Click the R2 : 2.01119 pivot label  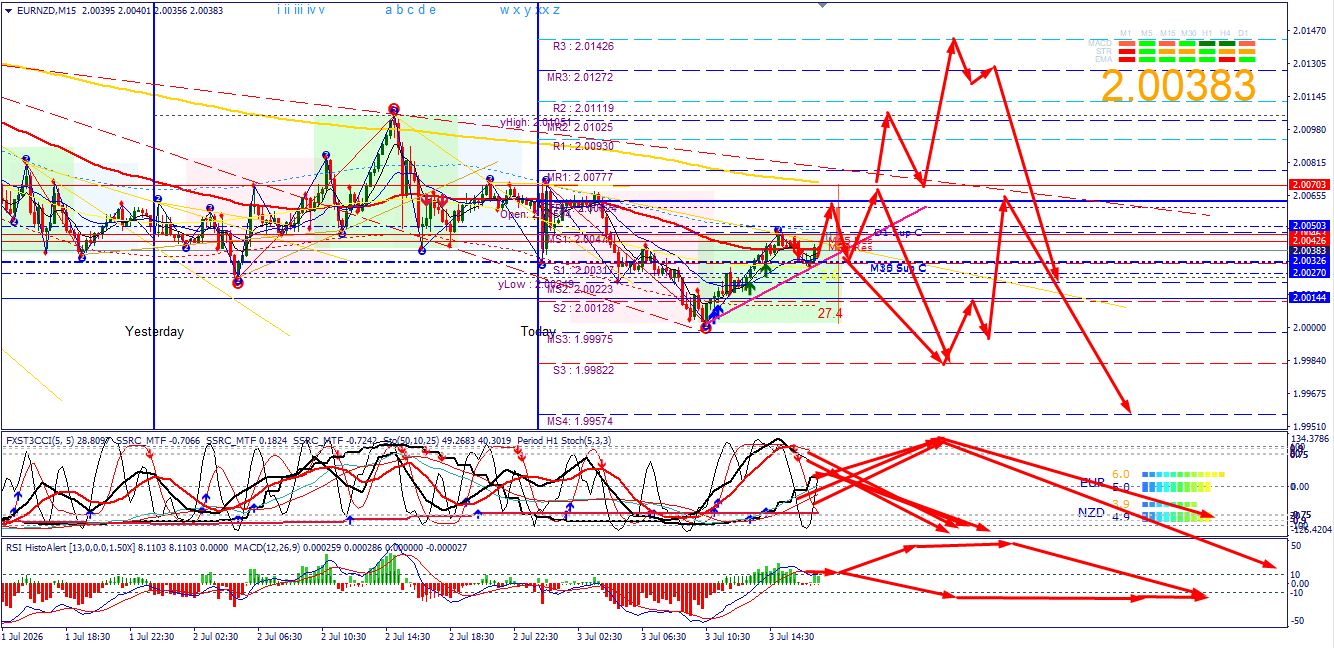pyautogui.click(x=583, y=108)
